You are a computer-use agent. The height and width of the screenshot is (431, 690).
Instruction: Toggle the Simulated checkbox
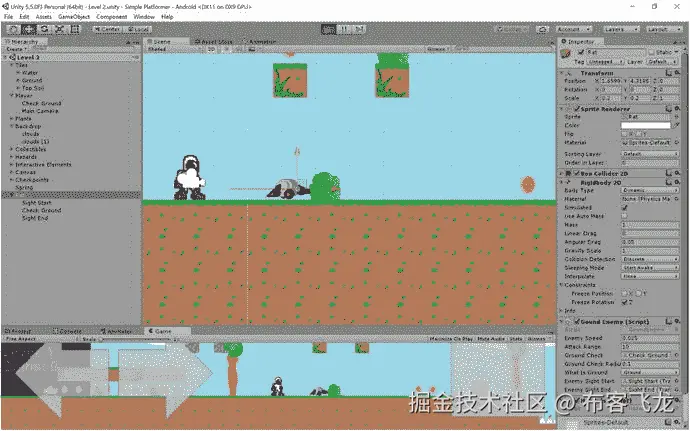point(624,207)
